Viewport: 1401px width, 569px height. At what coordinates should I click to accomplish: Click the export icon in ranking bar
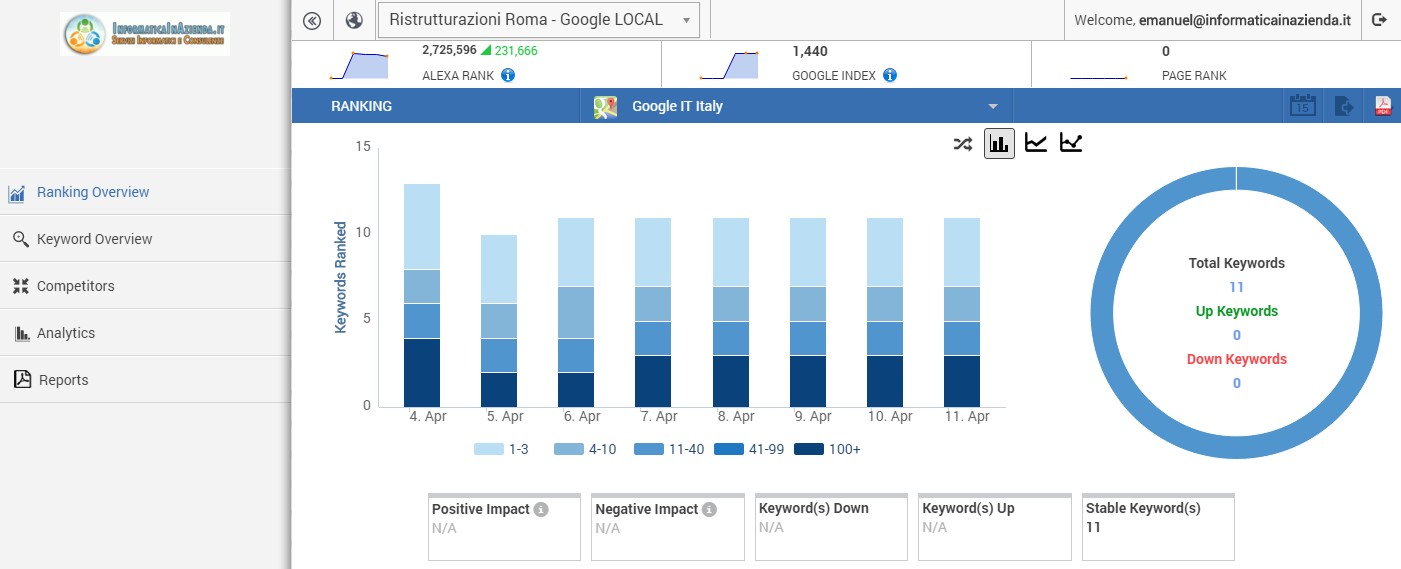coord(1344,106)
